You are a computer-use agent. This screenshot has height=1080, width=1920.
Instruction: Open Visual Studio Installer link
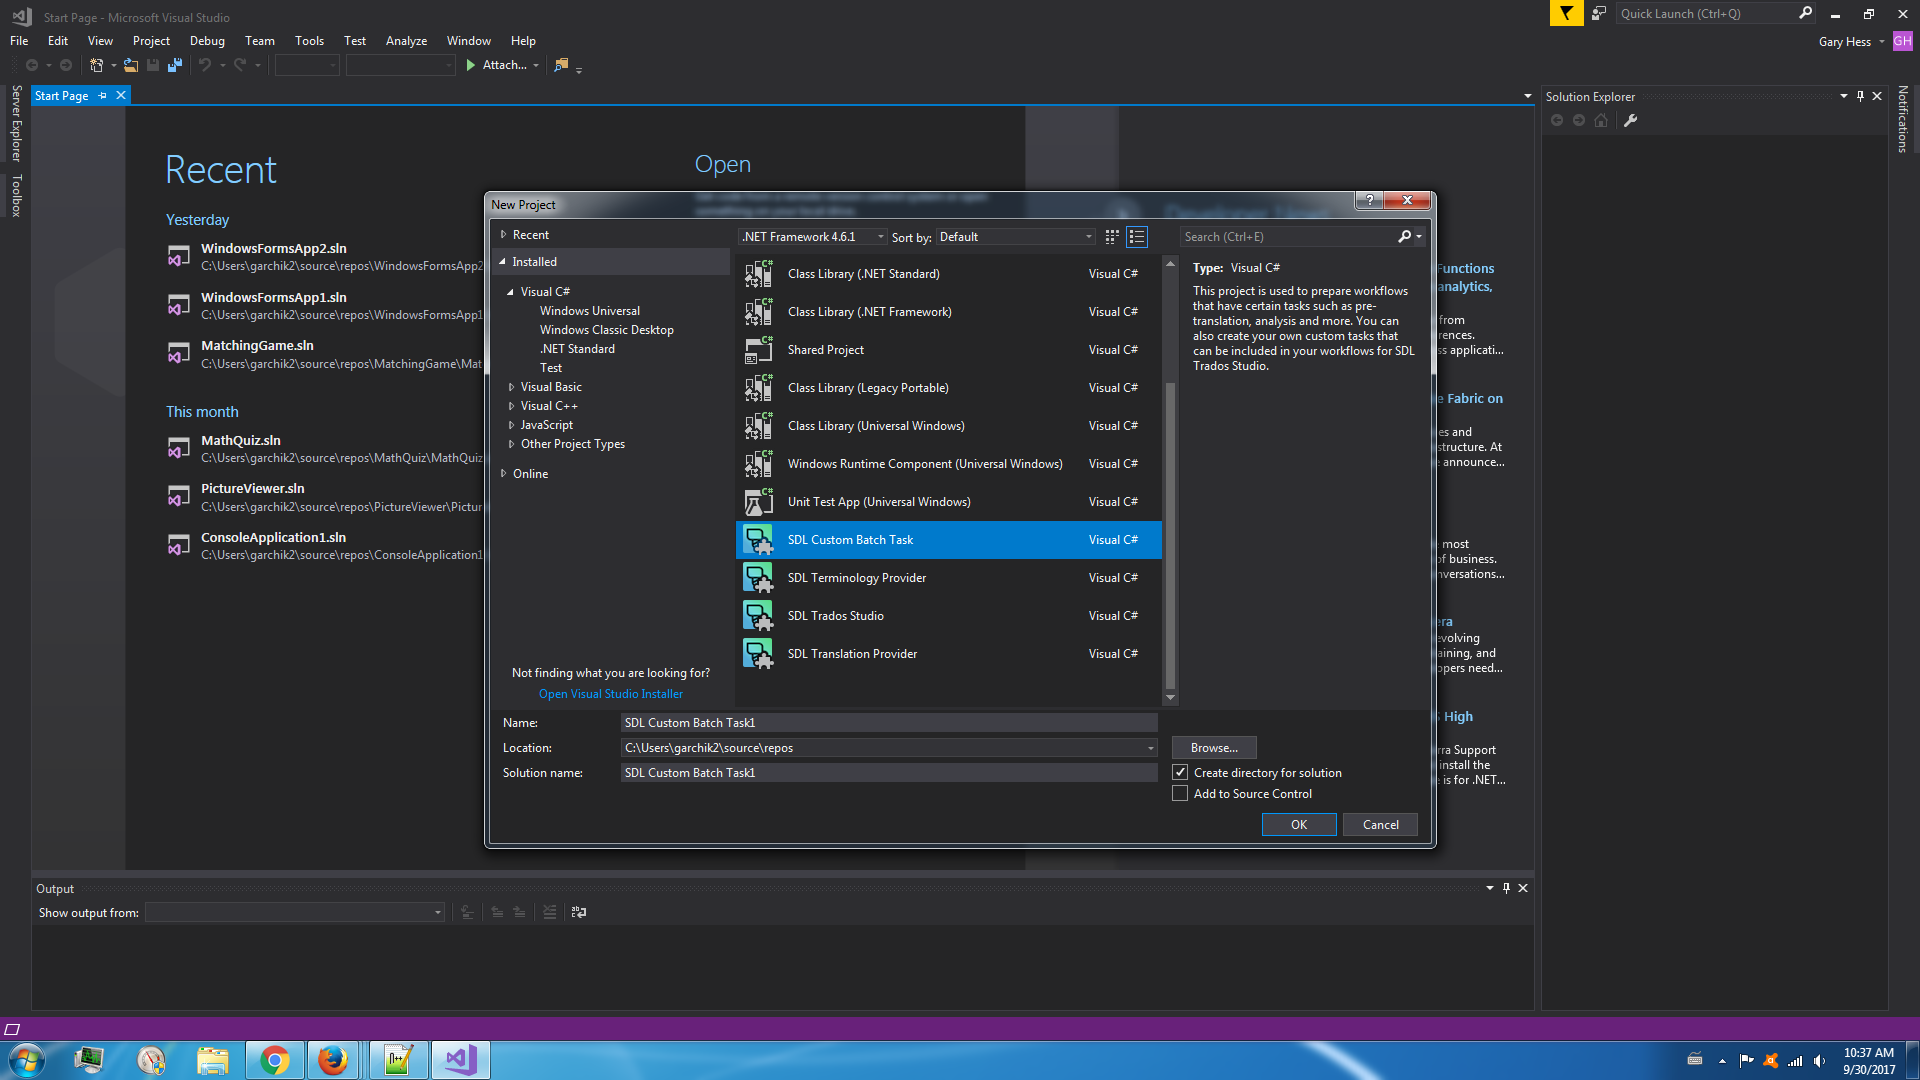click(611, 694)
